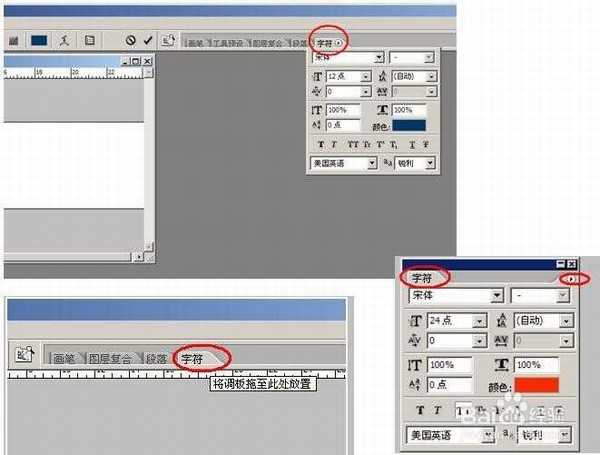Viewport: 600px width, 455px height.
Task: Open the palettes toggle icon beside Warp Text
Action: tap(90, 40)
